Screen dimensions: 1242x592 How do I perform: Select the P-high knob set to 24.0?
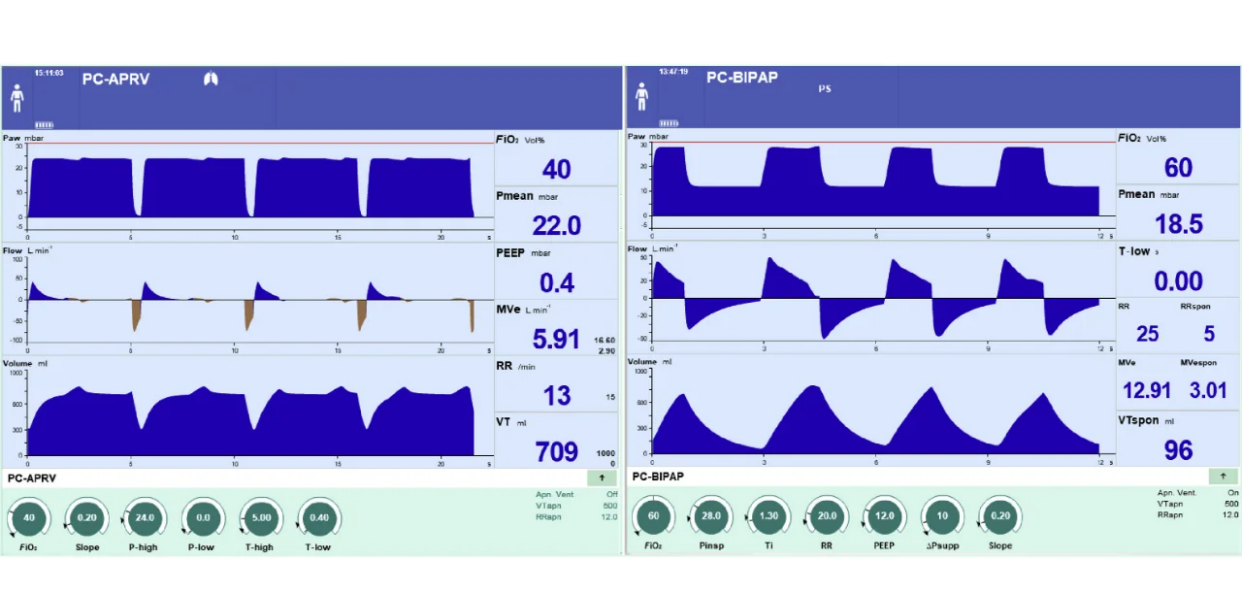[145, 518]
